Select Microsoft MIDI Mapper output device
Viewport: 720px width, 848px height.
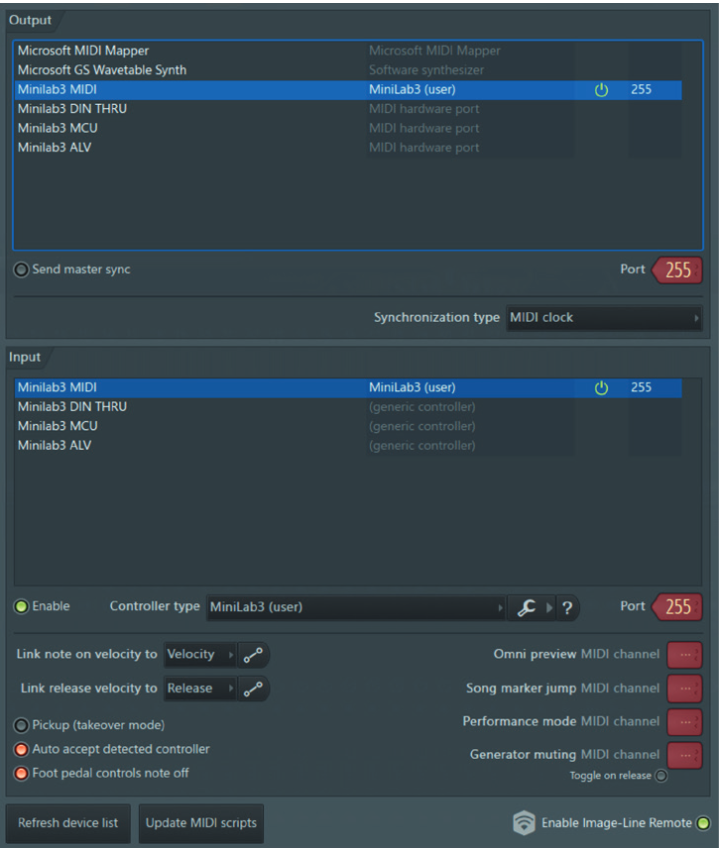[x=348, y=51]
